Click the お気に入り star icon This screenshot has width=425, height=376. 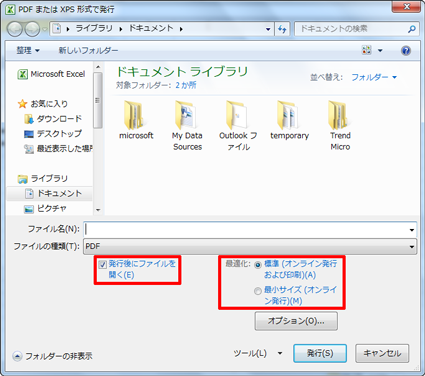pyautogui.click(x=22, y=104)
